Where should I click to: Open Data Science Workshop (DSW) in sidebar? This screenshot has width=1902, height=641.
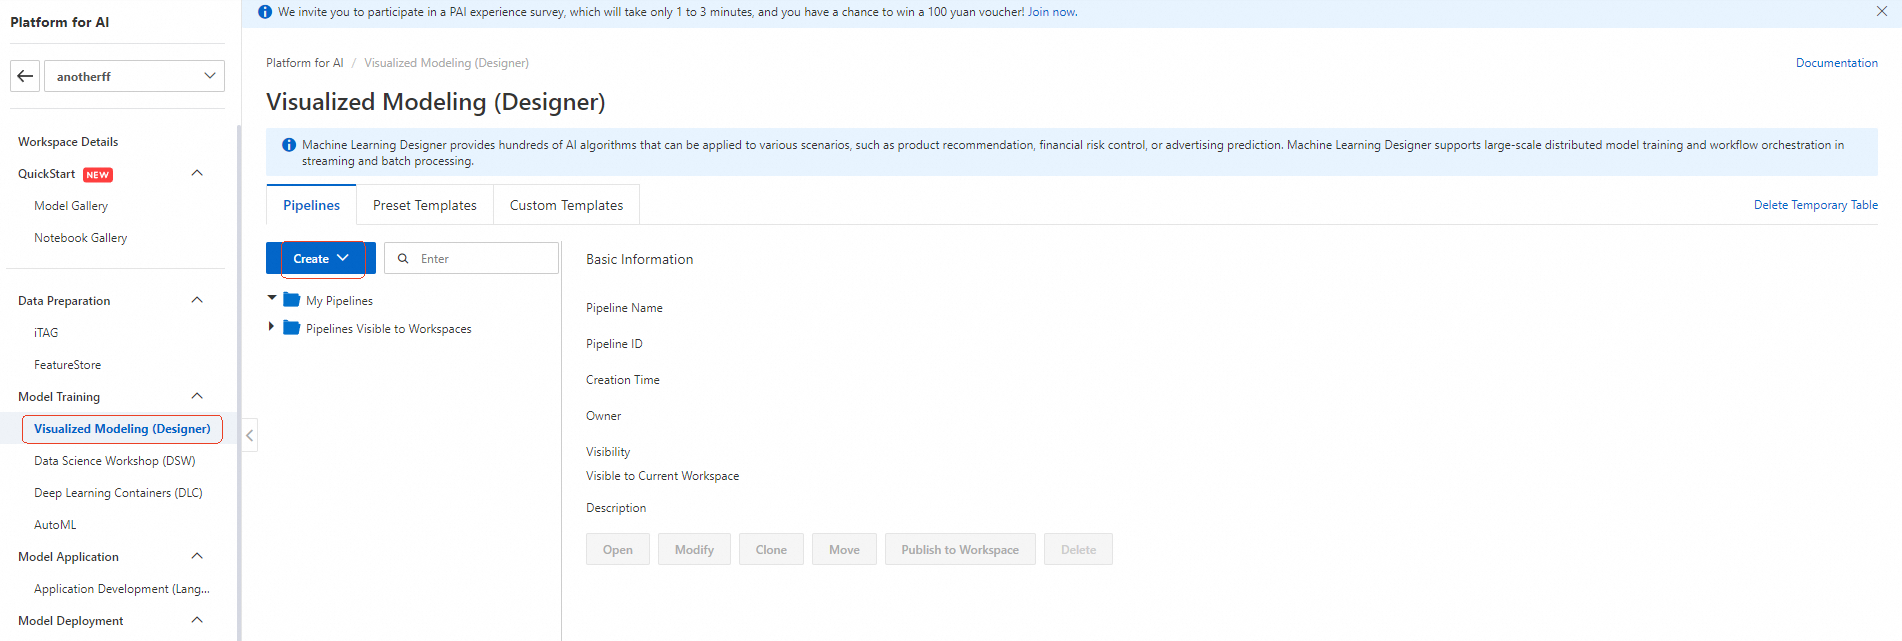coord(114,461)
